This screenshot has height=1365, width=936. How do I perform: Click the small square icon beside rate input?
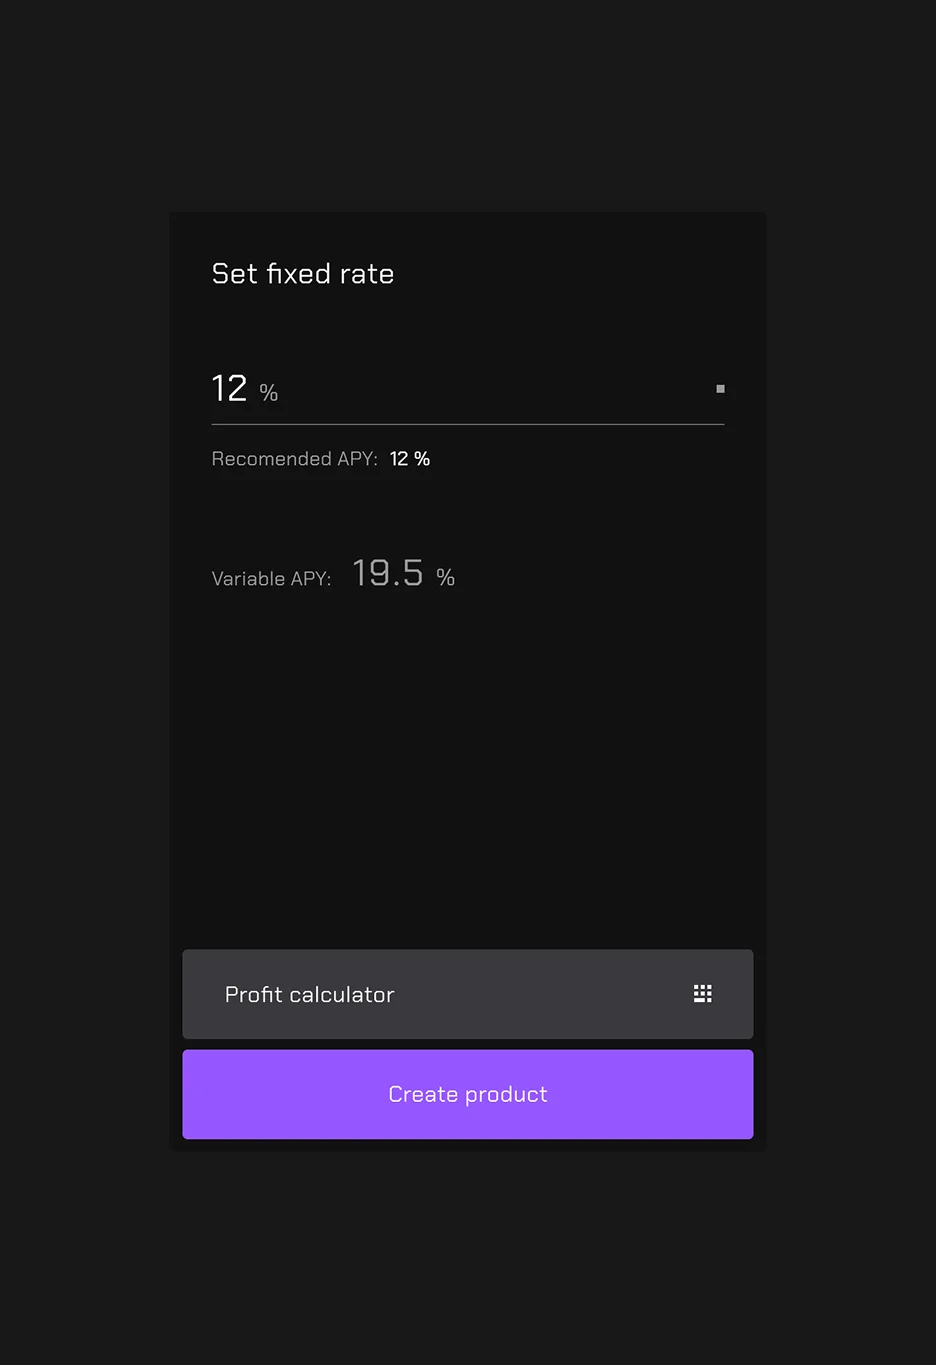[720, 388]
